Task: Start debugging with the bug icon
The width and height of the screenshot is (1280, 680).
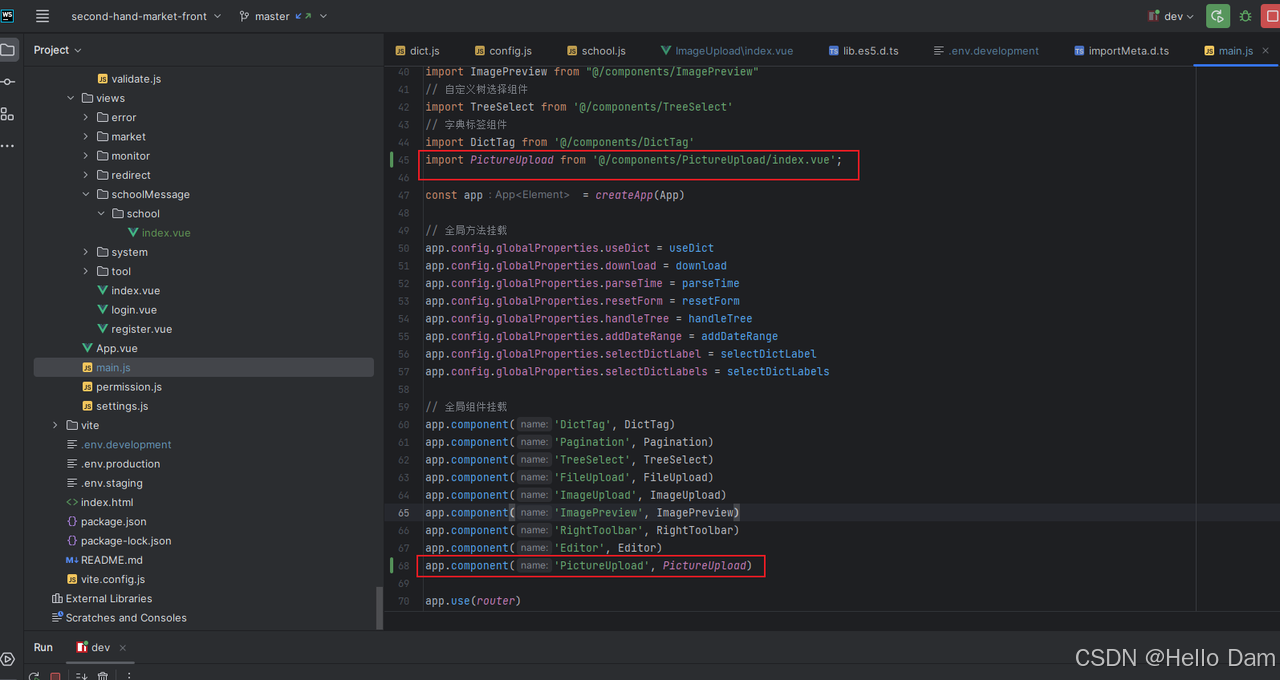Action: tap(1245, 16)
